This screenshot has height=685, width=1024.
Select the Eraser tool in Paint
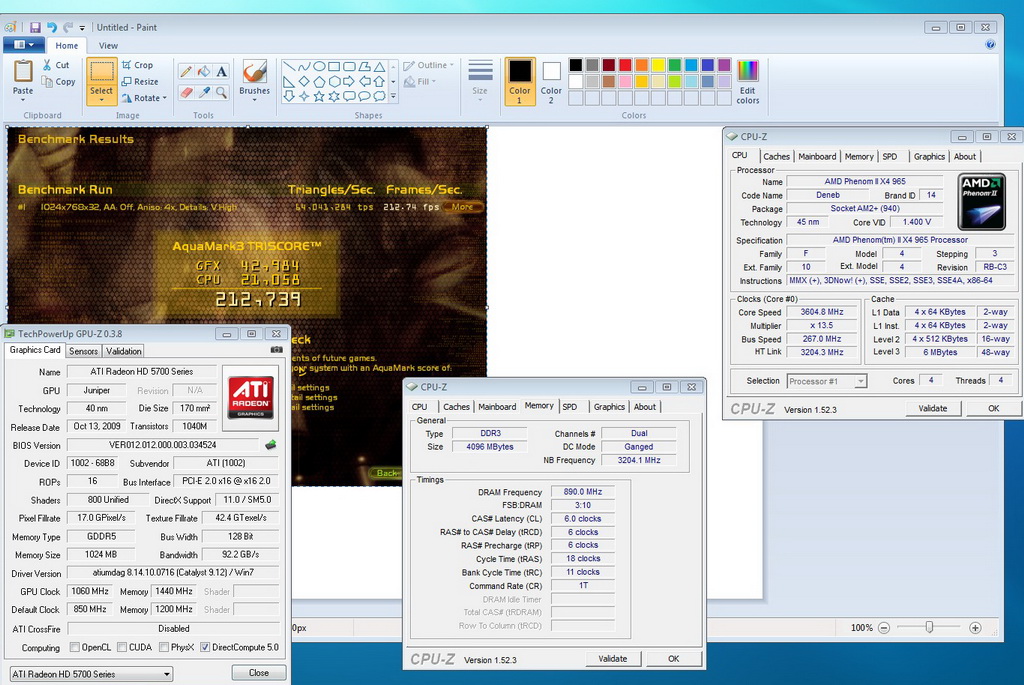[185, 93]
